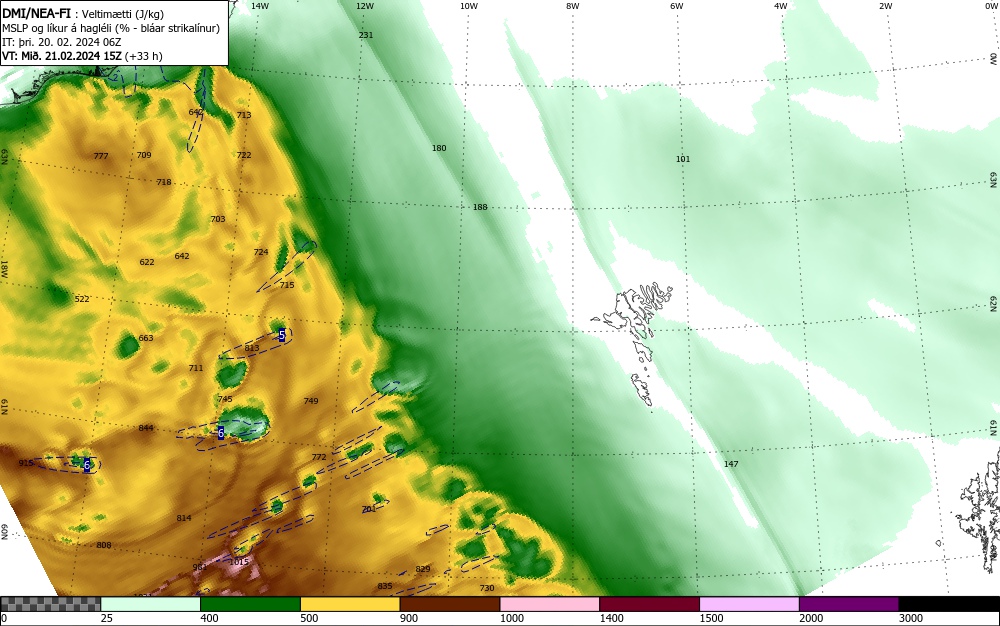Click the 829 value on the map
Image resolution: width=1000 pixels, height=626 pixels.
423,569
